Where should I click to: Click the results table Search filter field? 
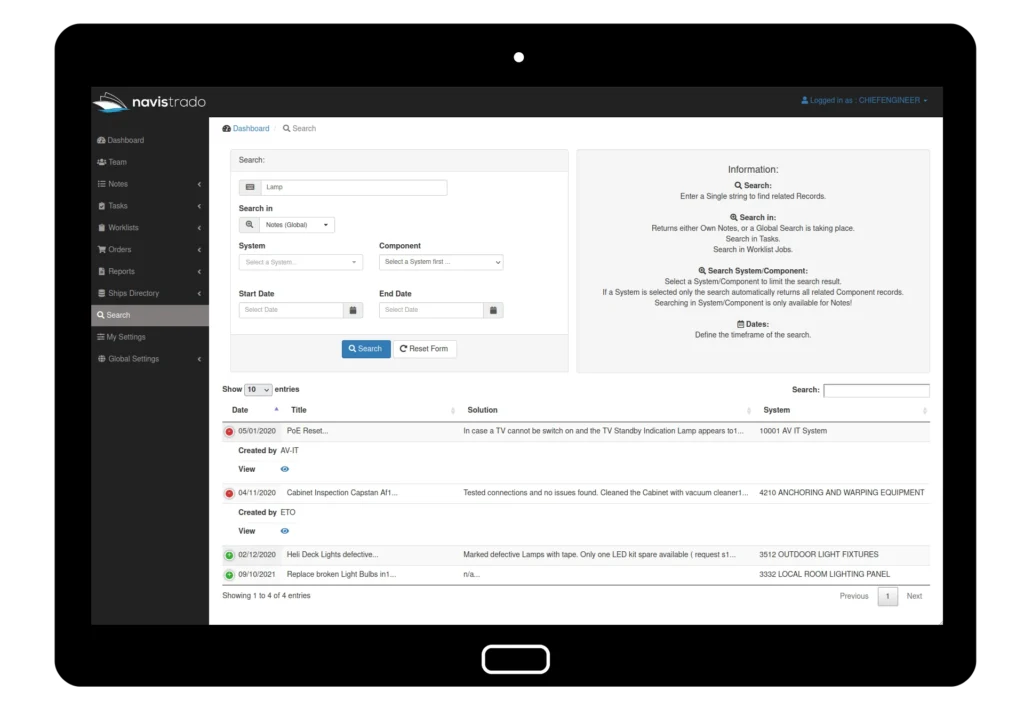876,390
